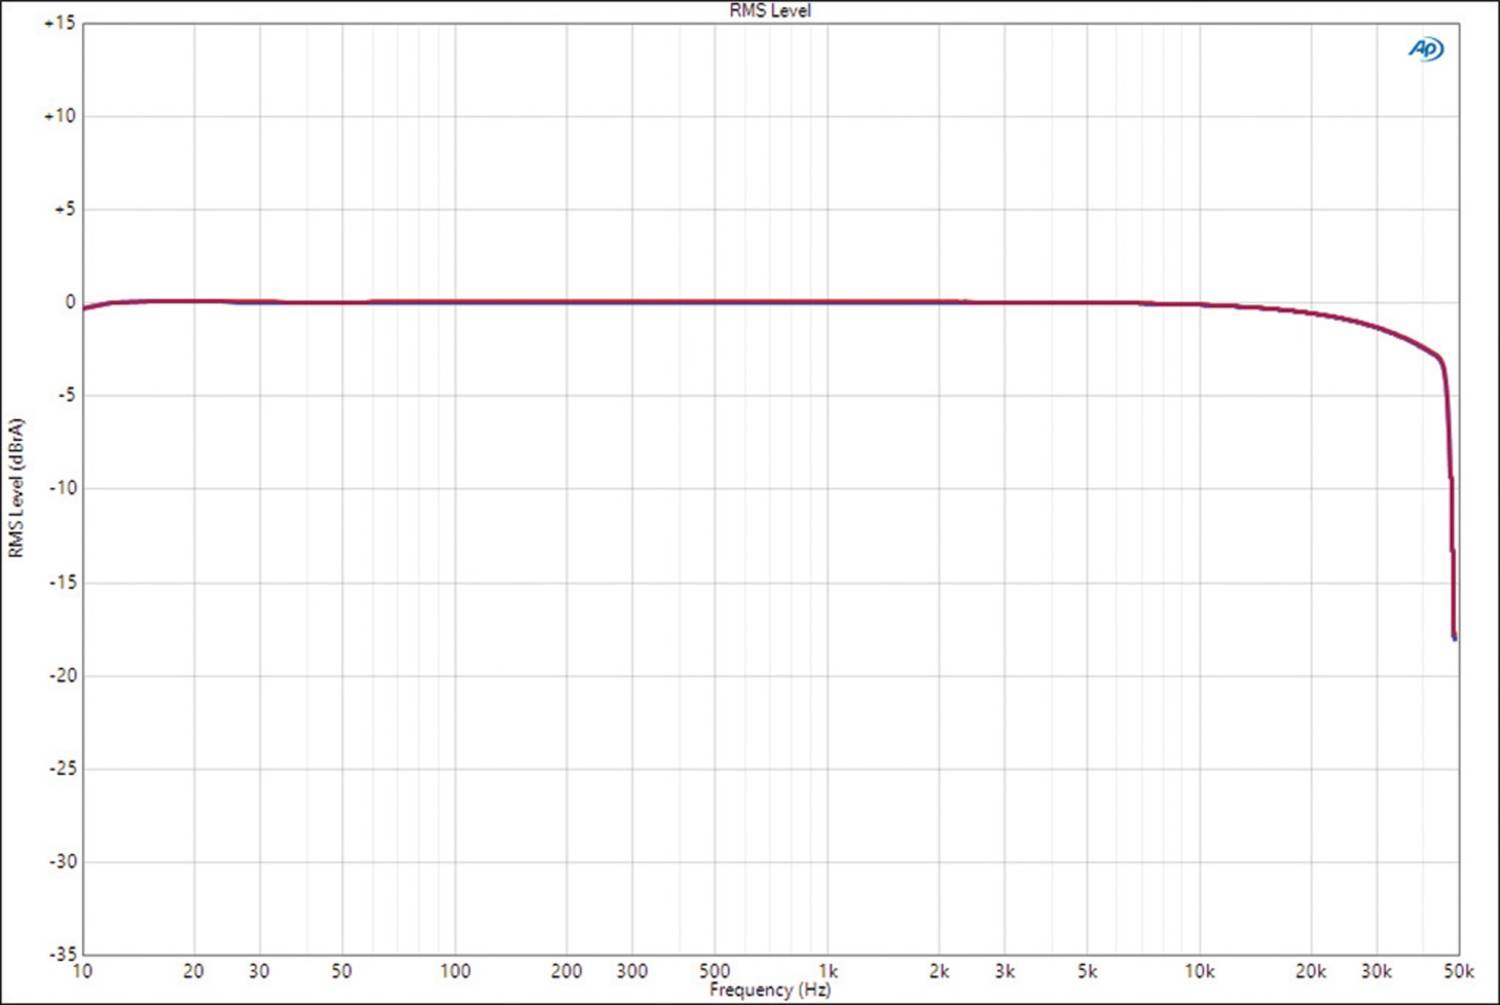Click the '30k' frequency tick label
This screenshot has width=1500, height=1005.
click(1376, 971)
